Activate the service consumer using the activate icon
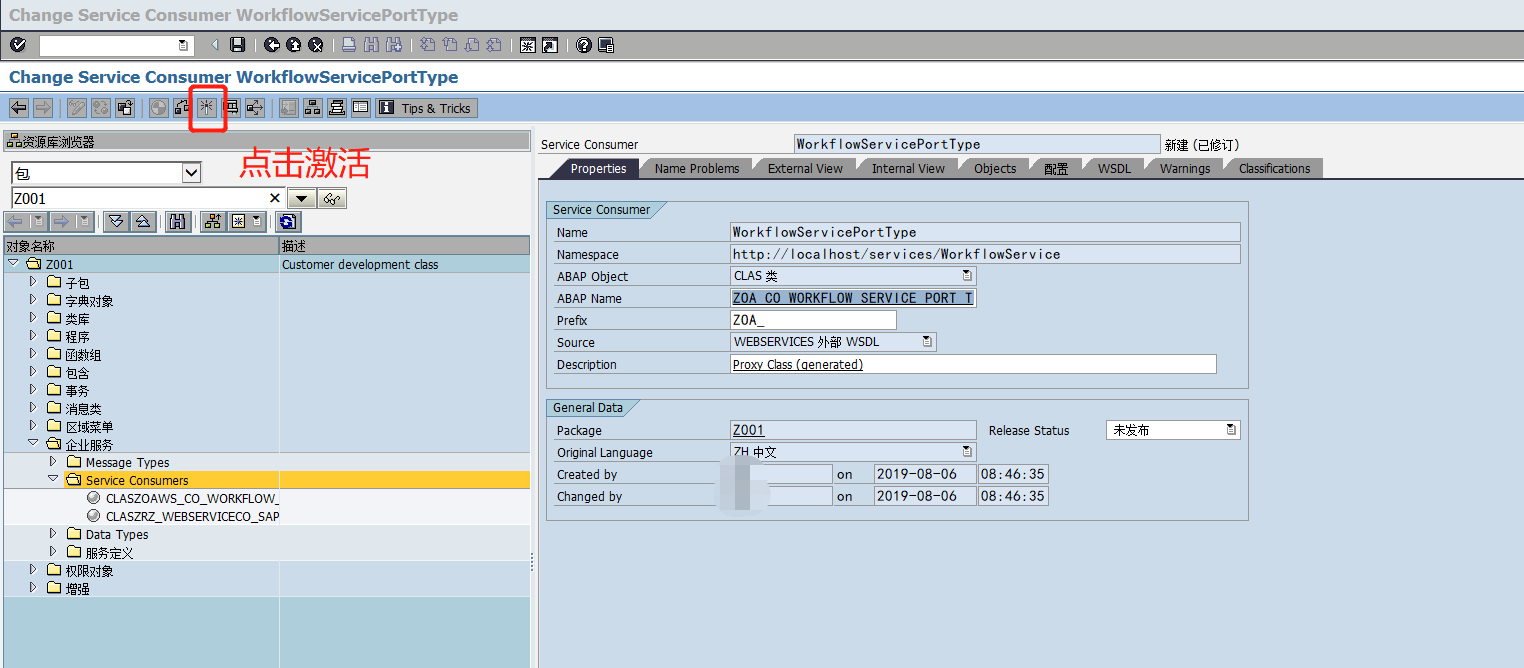The width and height of the screenshot is (1524, 668). [207, 108]
